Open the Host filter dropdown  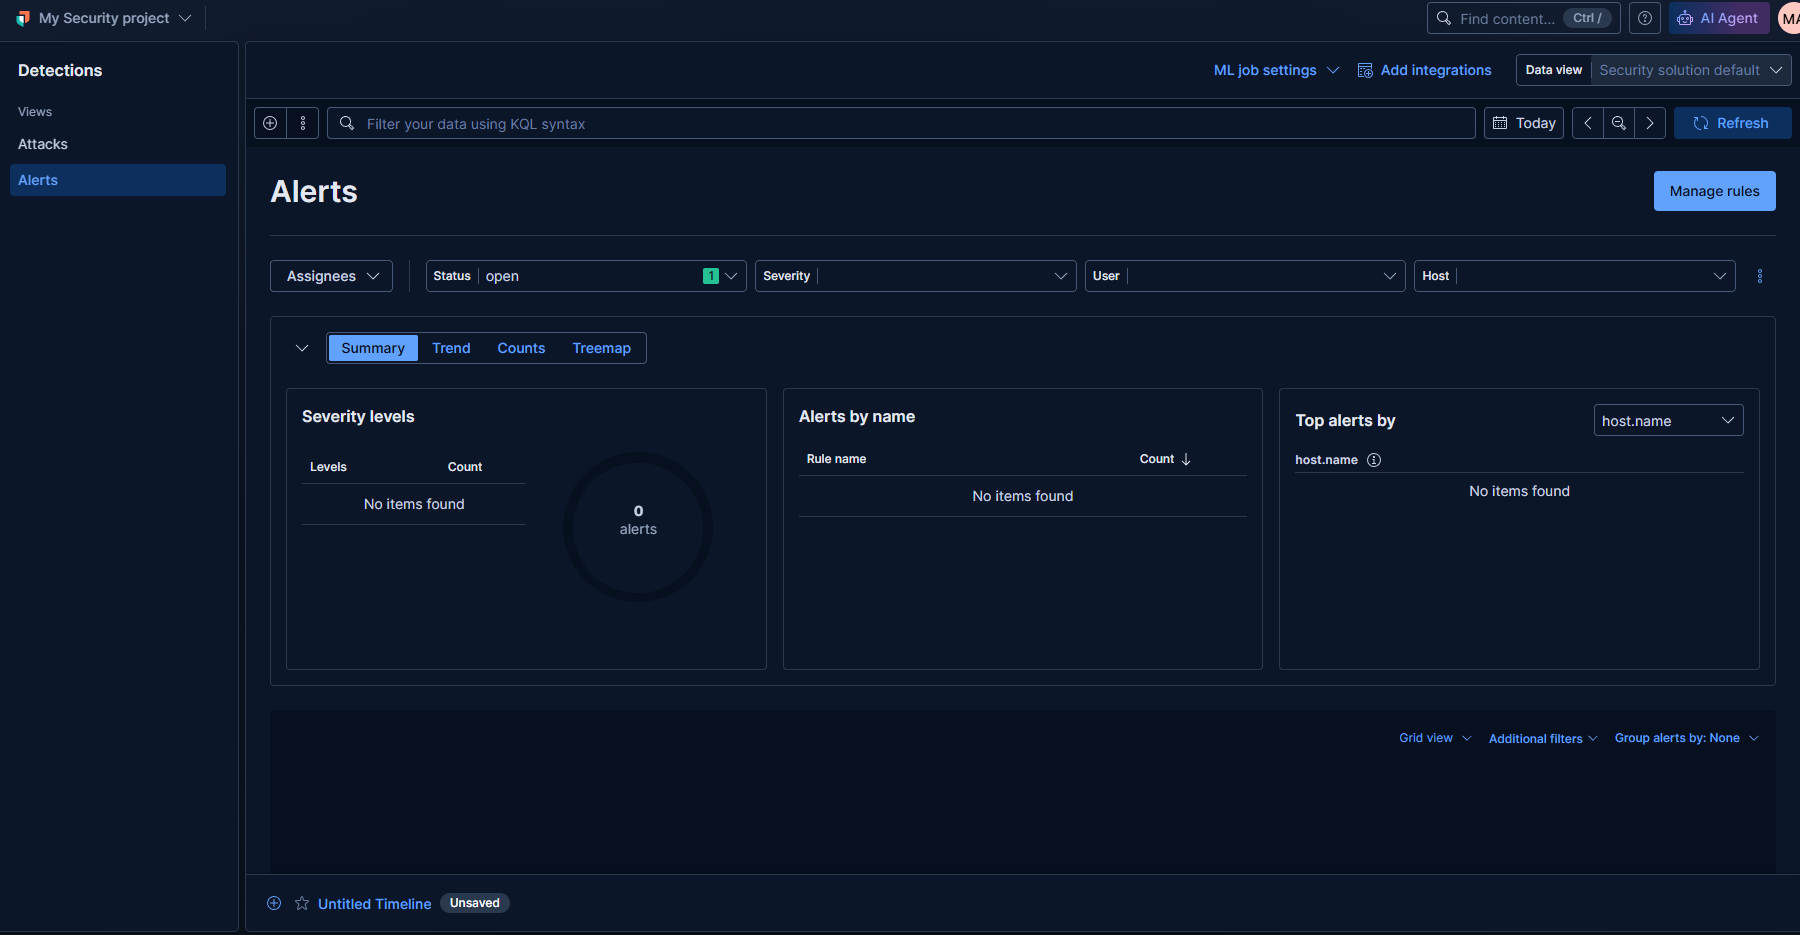click(x=1574, y=276)
